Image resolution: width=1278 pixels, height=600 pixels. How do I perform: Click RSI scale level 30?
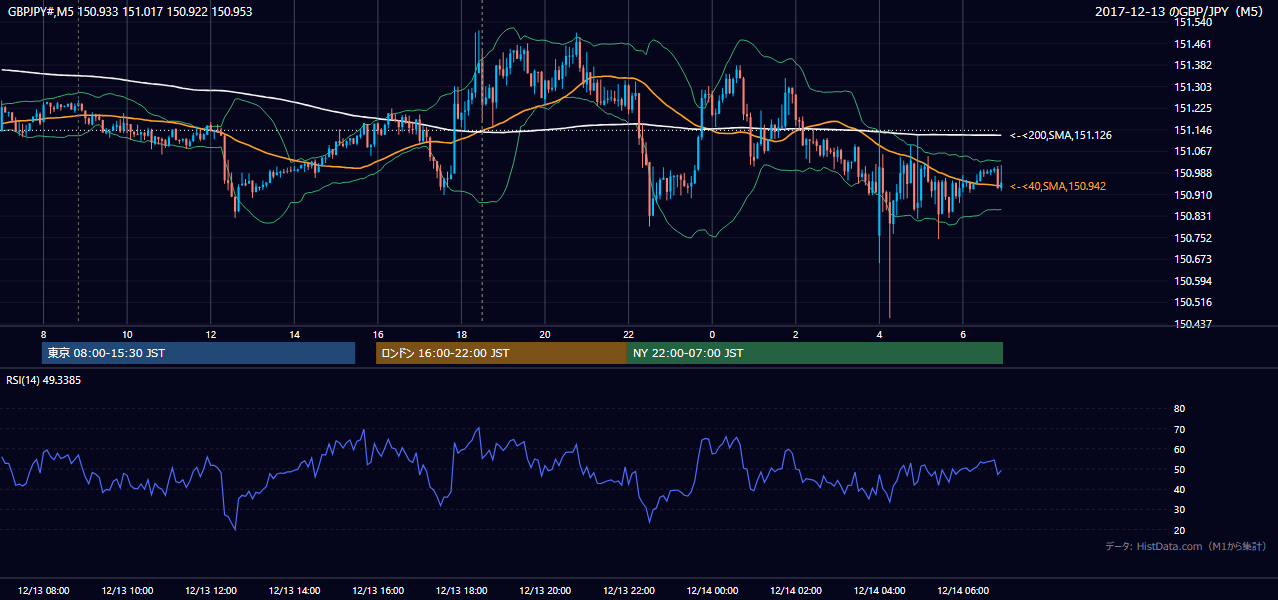pyautogui.click(x=1179, y=510)
